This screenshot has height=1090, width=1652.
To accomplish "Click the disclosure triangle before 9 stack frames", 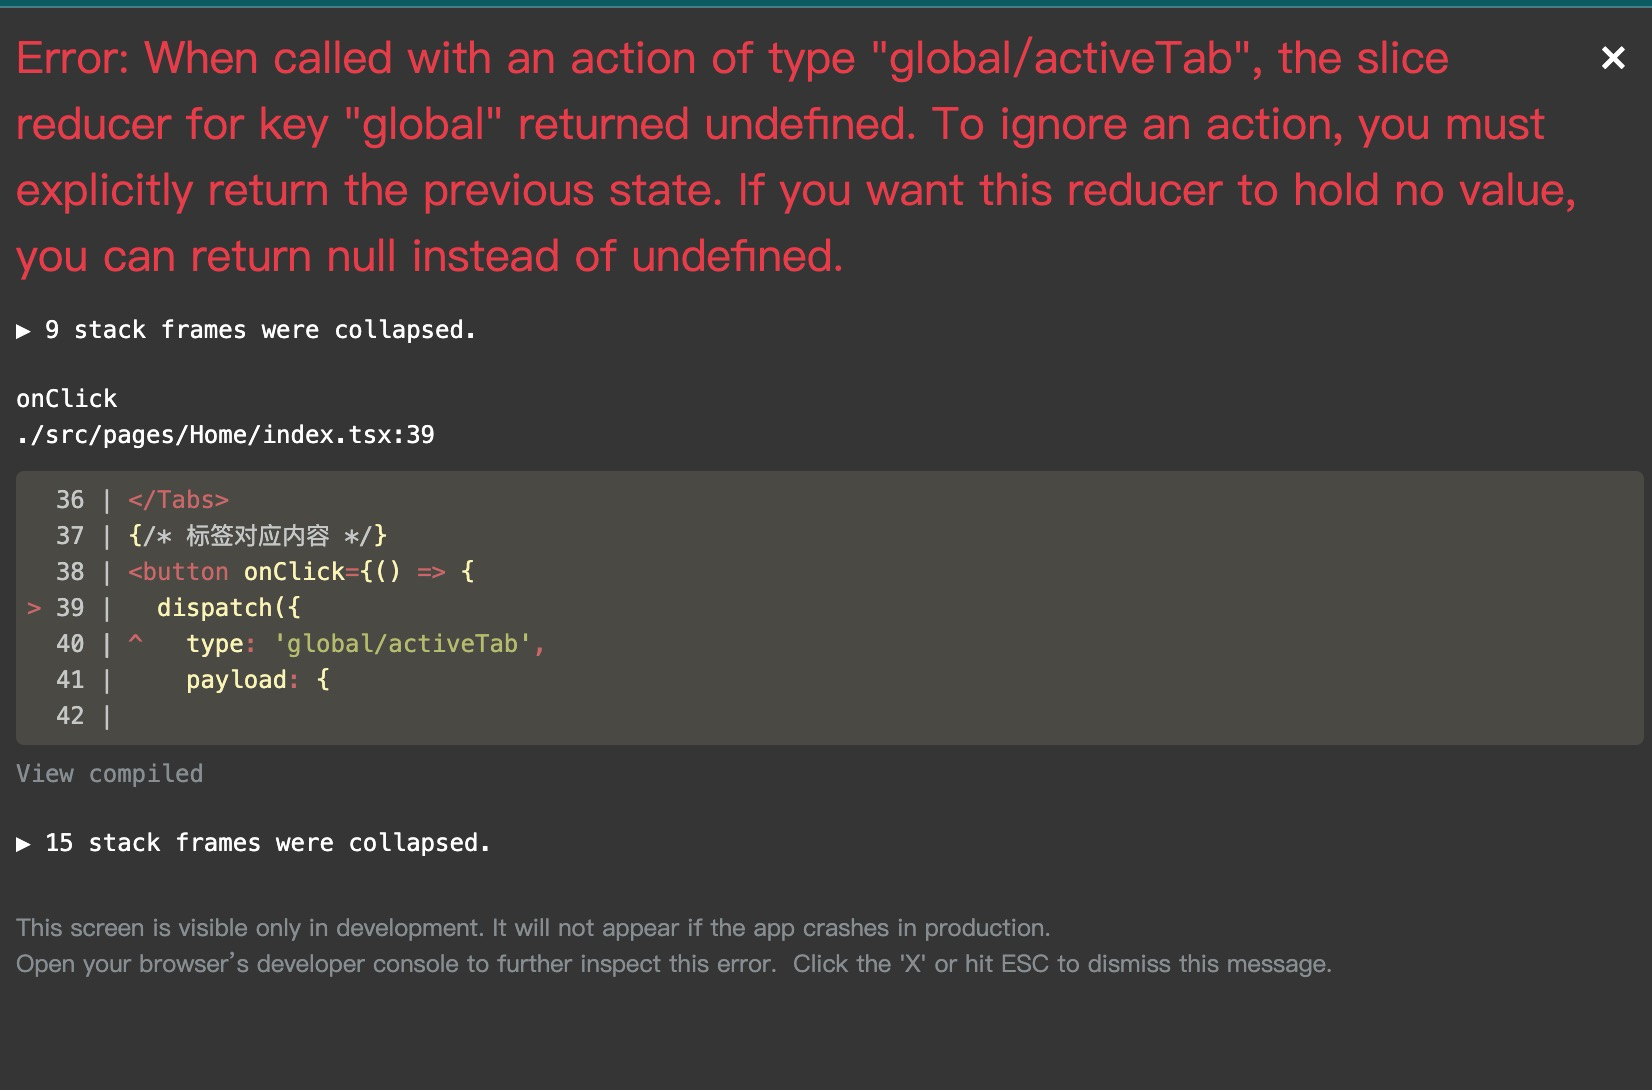I will [24, 330].
